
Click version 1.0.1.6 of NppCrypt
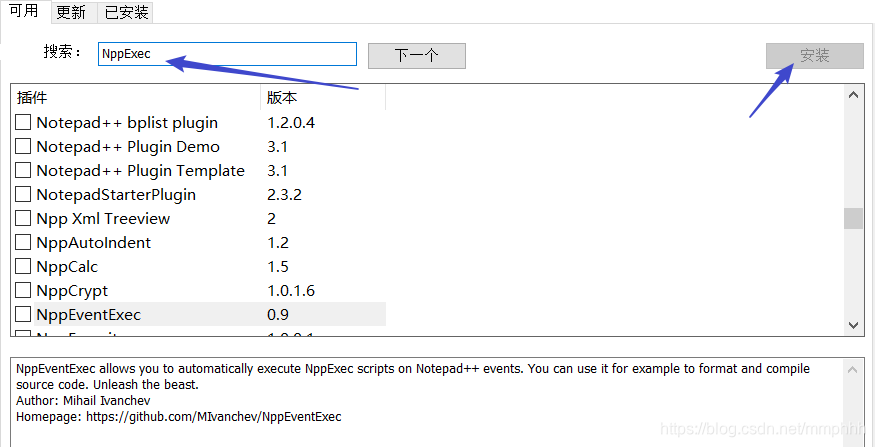click(x=291, y=290)
